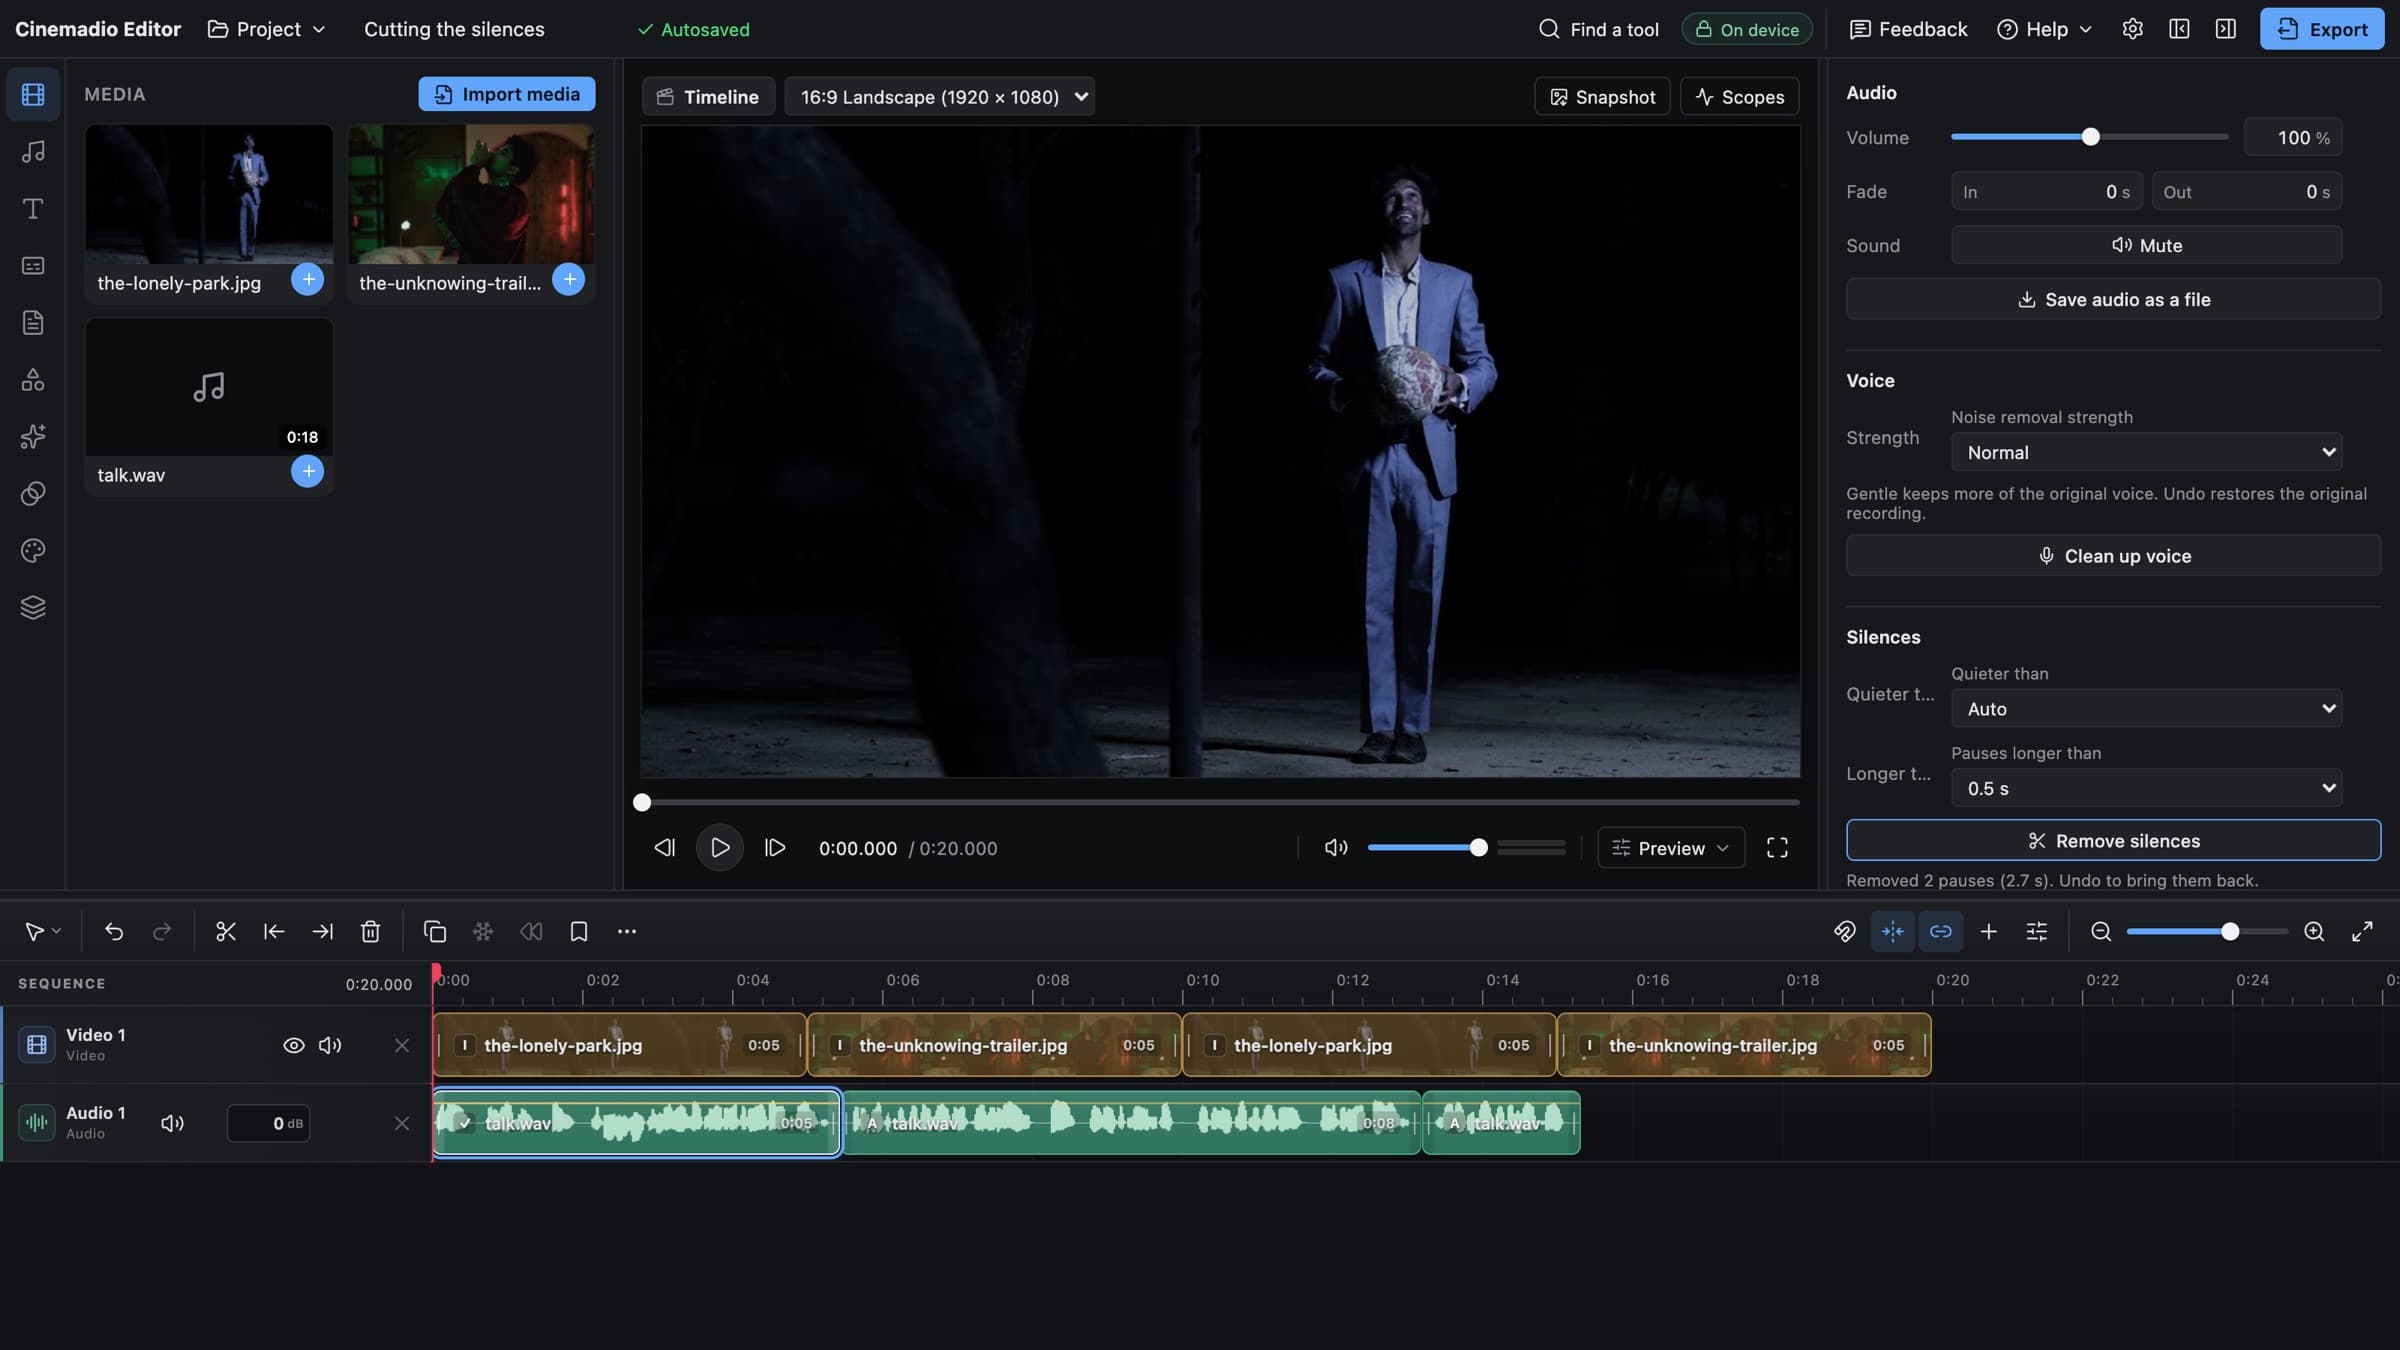Open the Noise removal strength dropdown

point(2146,452)
